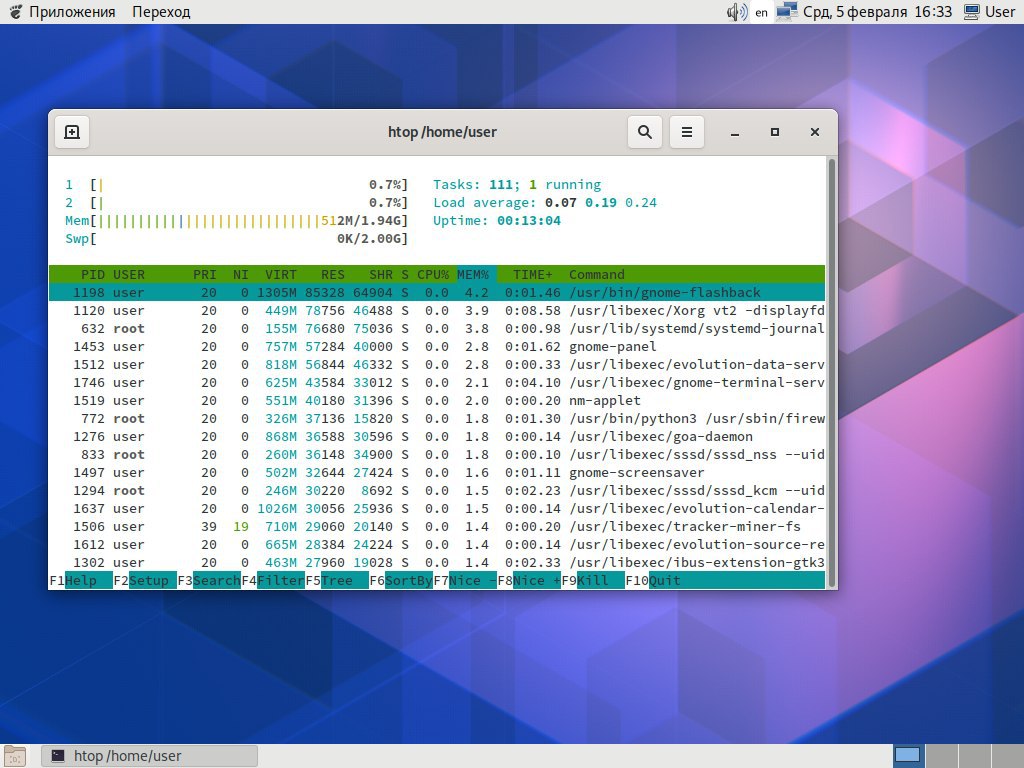Open the 'en' keyboard layout indicator

(761, 12)
